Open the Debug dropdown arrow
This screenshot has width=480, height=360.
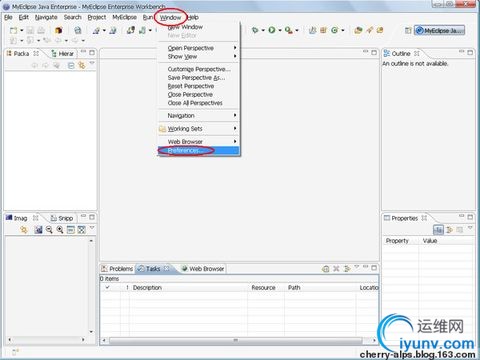[263, 30]
